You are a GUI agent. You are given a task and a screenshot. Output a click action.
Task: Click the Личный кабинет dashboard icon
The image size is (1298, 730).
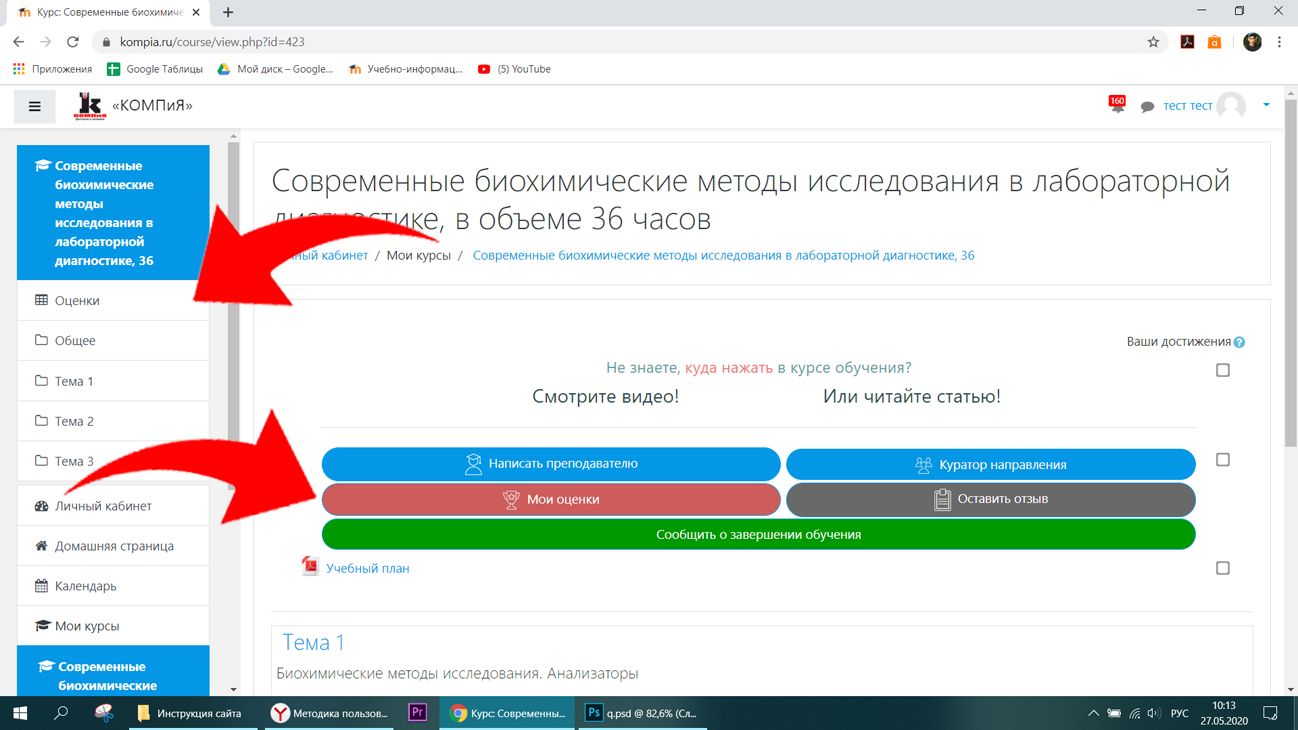point(41,506)
